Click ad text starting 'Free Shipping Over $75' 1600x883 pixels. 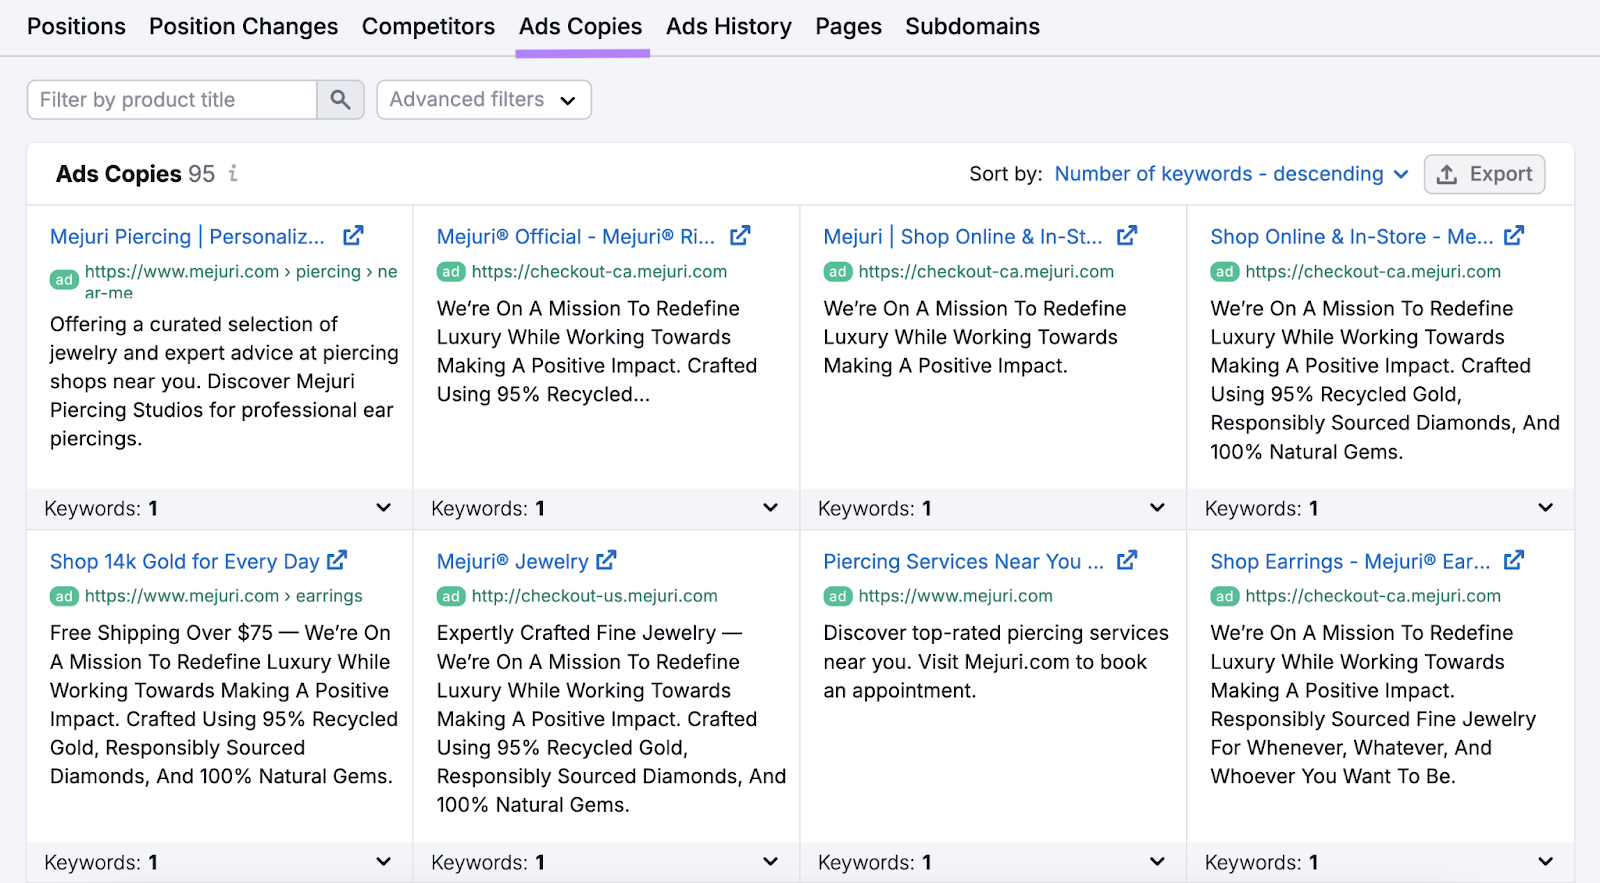tap(224, 705)
